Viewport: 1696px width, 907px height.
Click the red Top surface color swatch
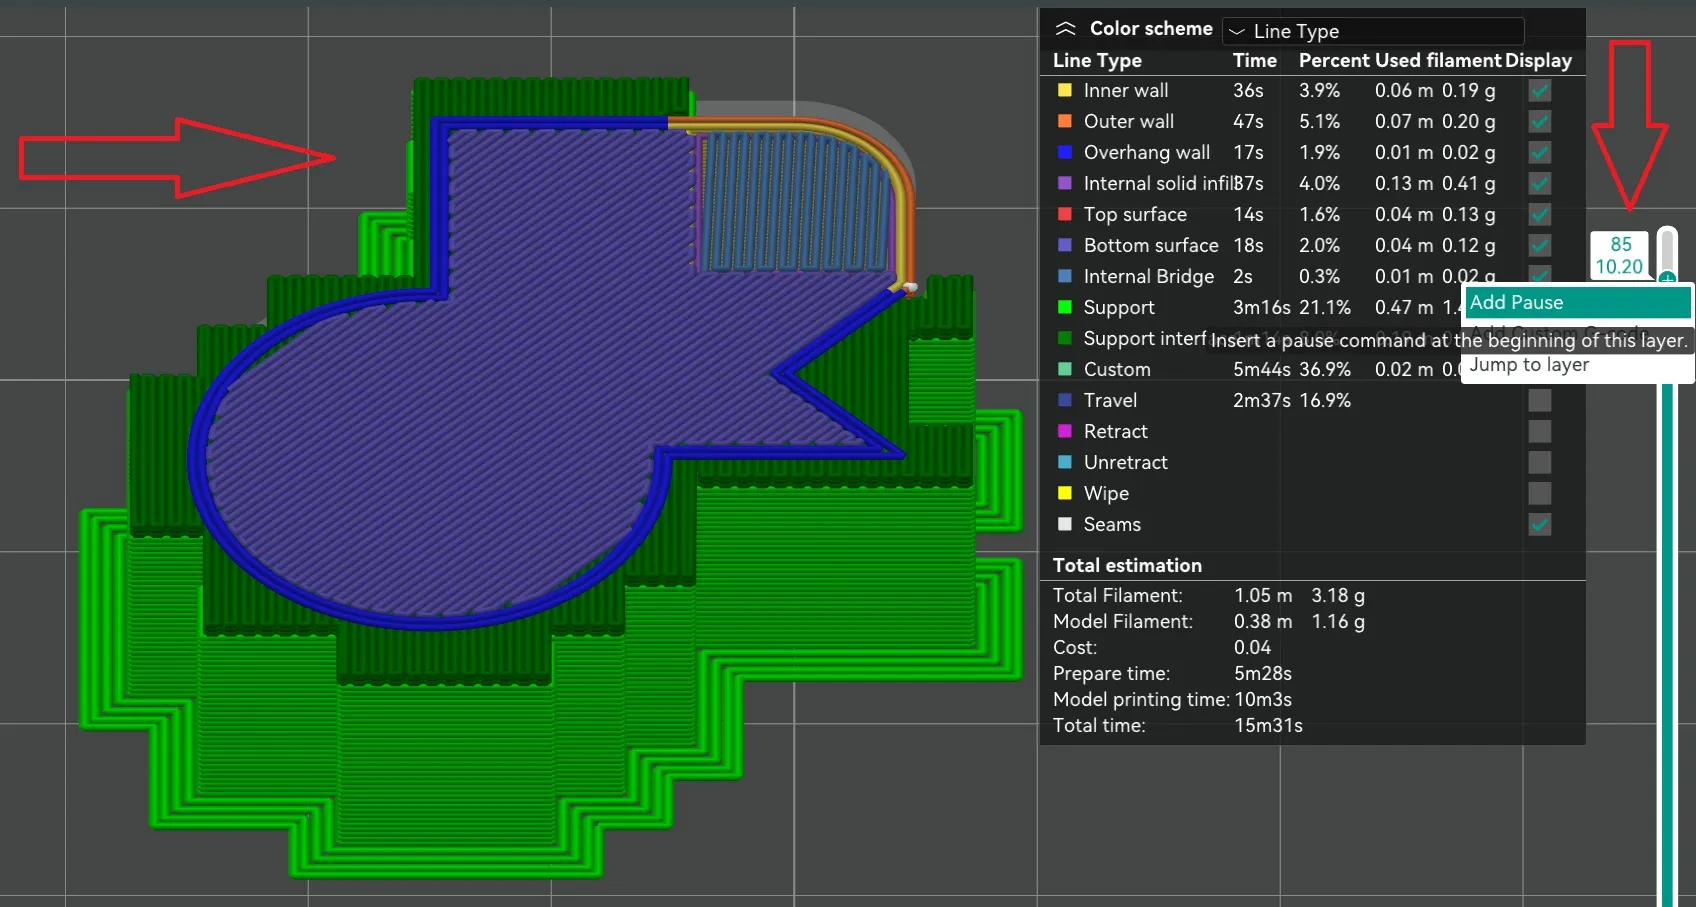[1065, 214]
